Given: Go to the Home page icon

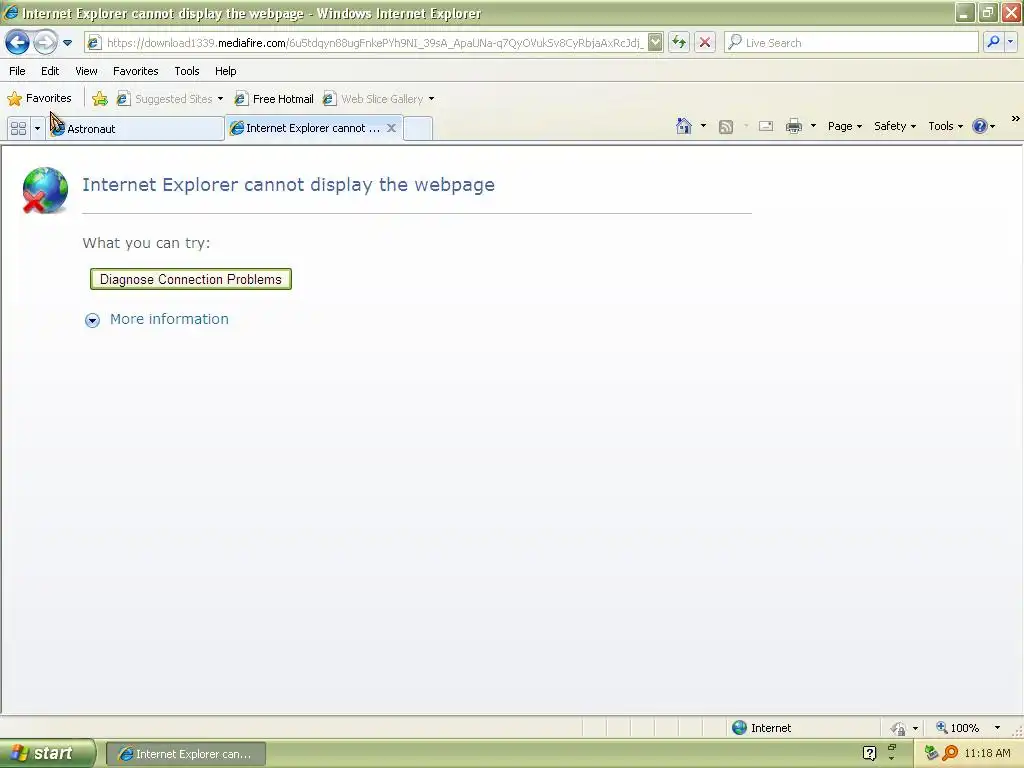Looking at the screenshot, I should click(684, 126).
